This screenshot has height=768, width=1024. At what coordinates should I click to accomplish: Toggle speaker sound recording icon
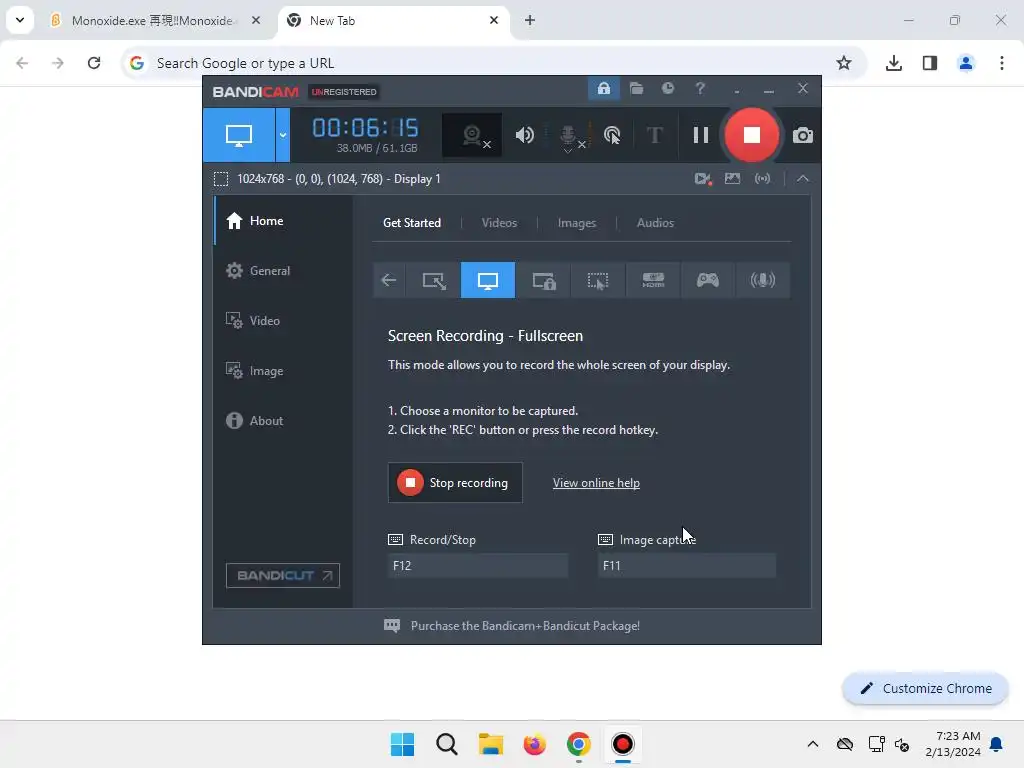524,135
